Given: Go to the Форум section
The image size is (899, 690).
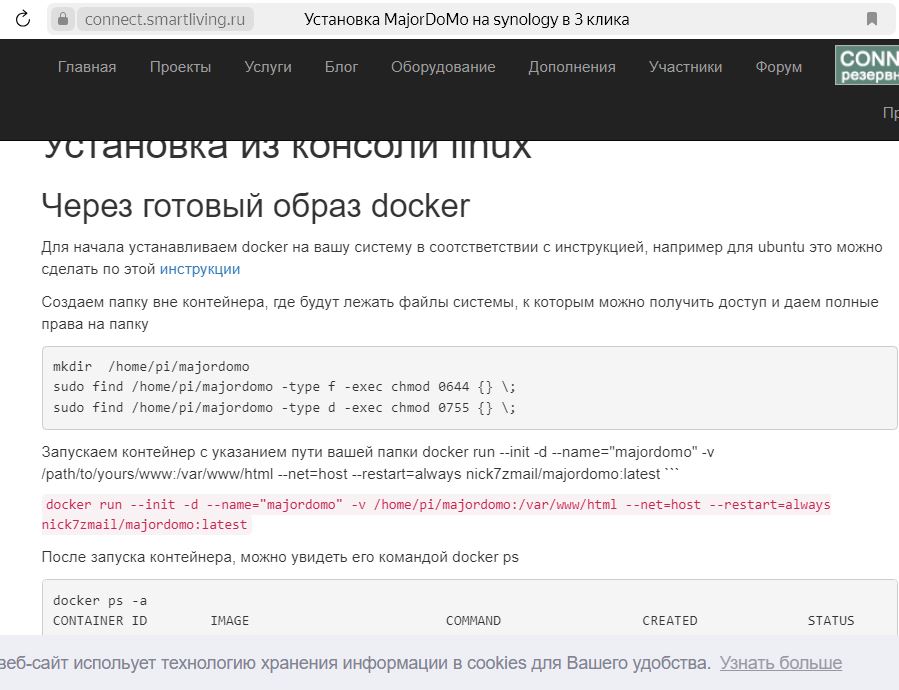Looking at the screenshot, I should (779, 67).
